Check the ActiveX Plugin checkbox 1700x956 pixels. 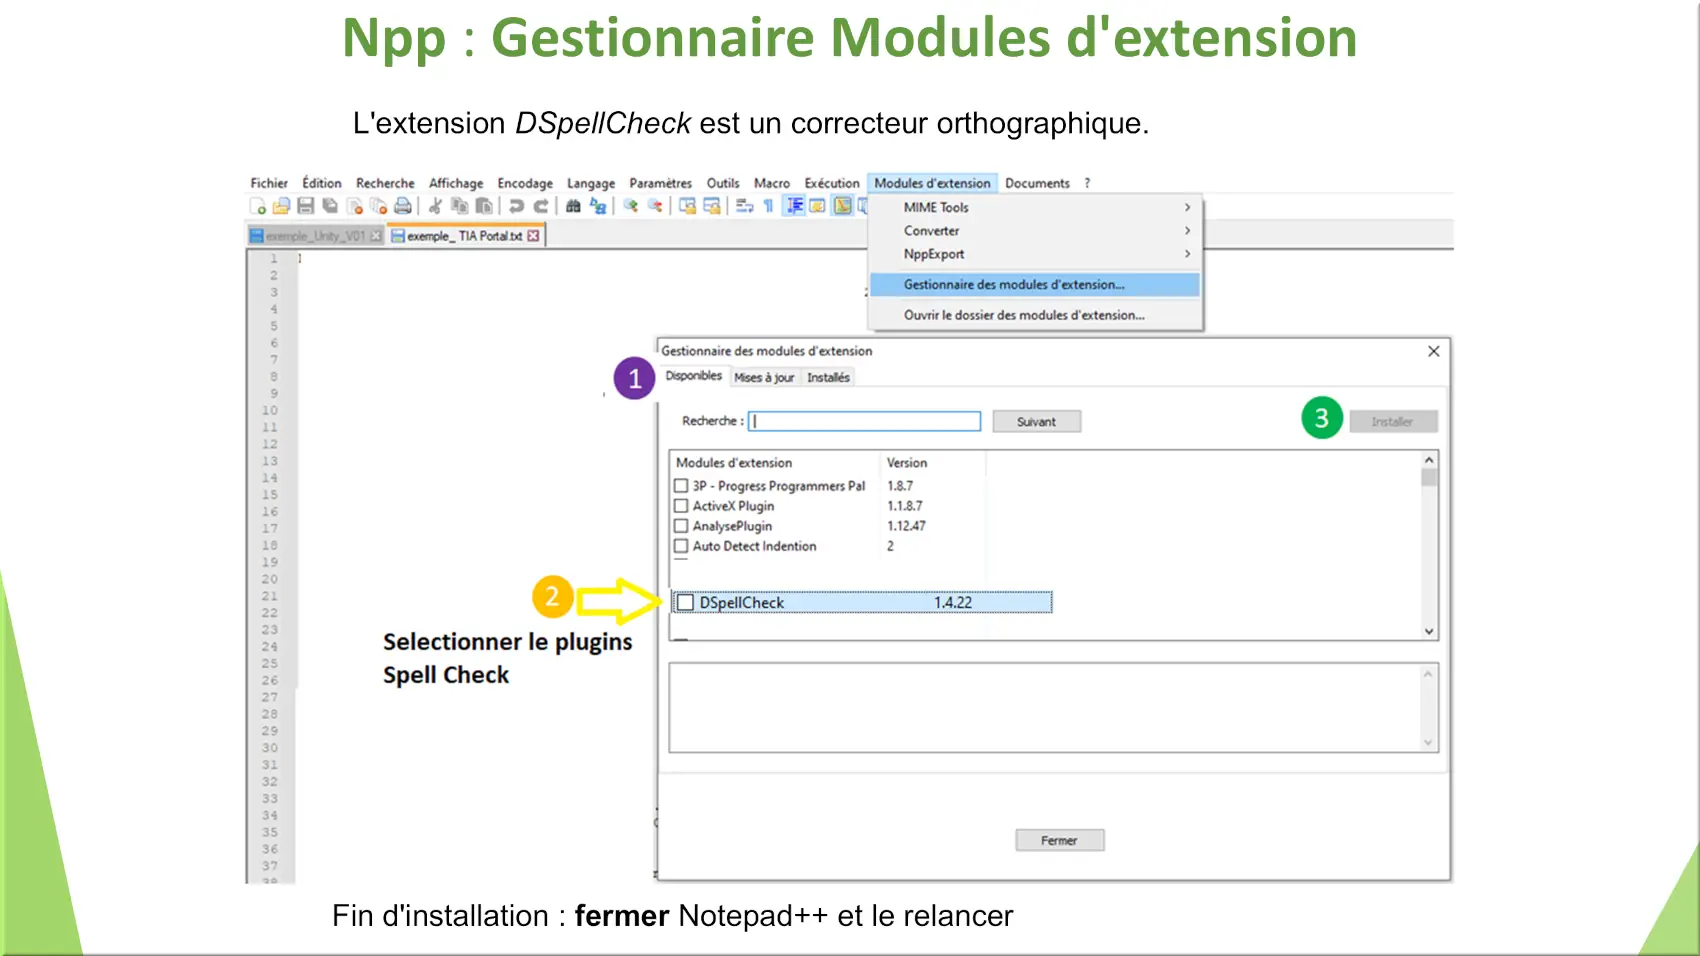[x=681, y=506]
